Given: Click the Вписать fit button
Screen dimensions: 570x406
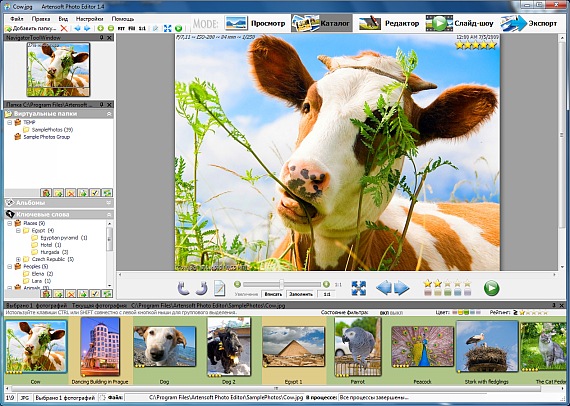Looking at the screenshot, I should (273, 294).
